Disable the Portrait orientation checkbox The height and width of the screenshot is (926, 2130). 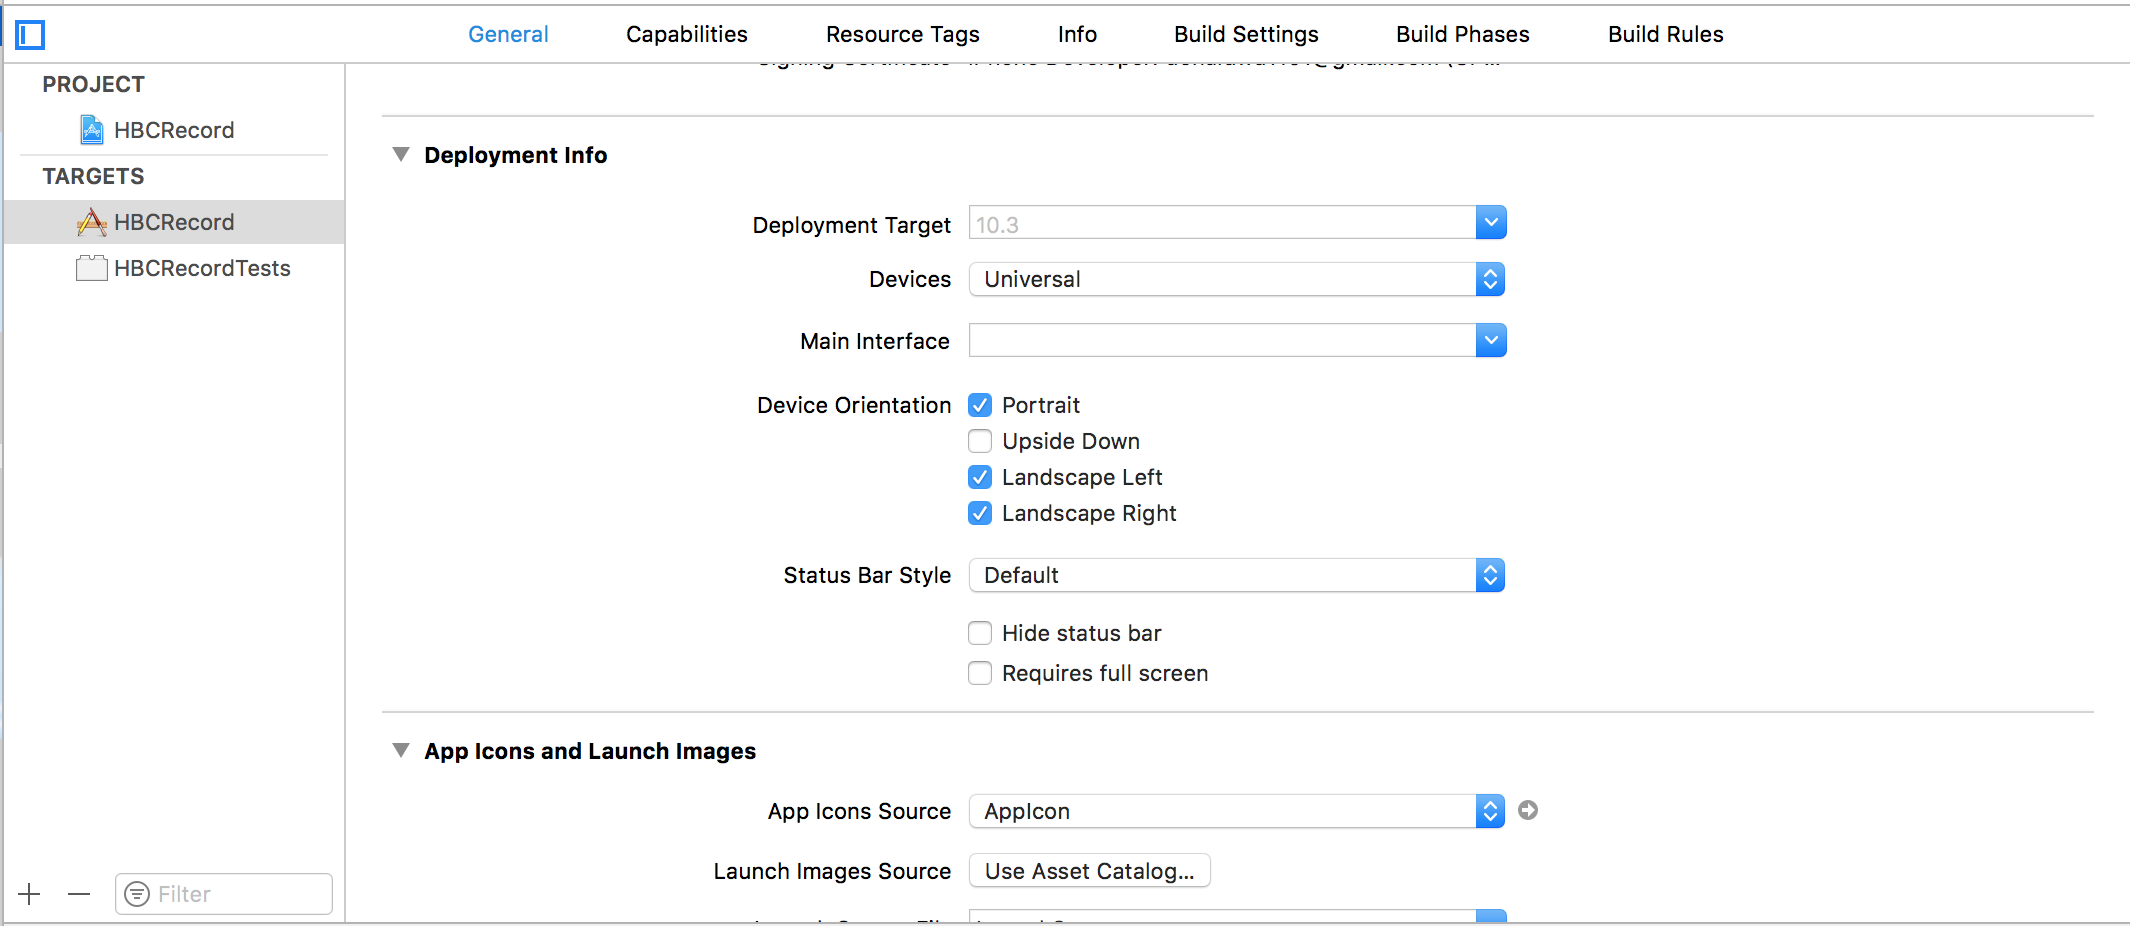click(x=980, y=405)
